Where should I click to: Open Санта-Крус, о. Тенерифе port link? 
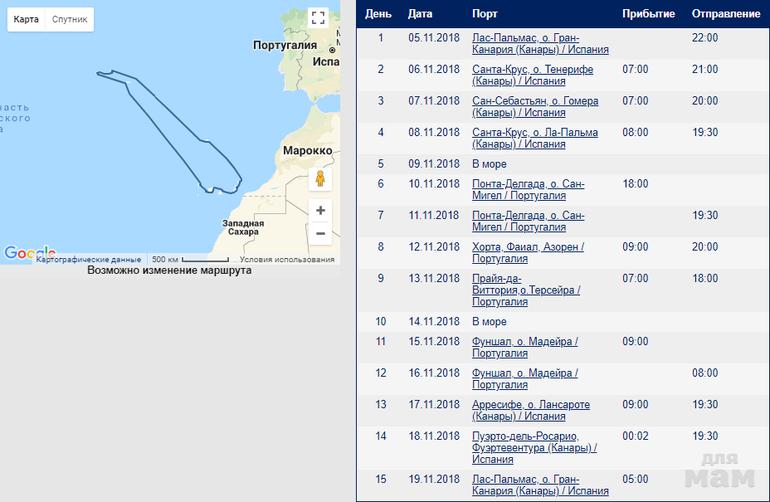coord(532,69)
